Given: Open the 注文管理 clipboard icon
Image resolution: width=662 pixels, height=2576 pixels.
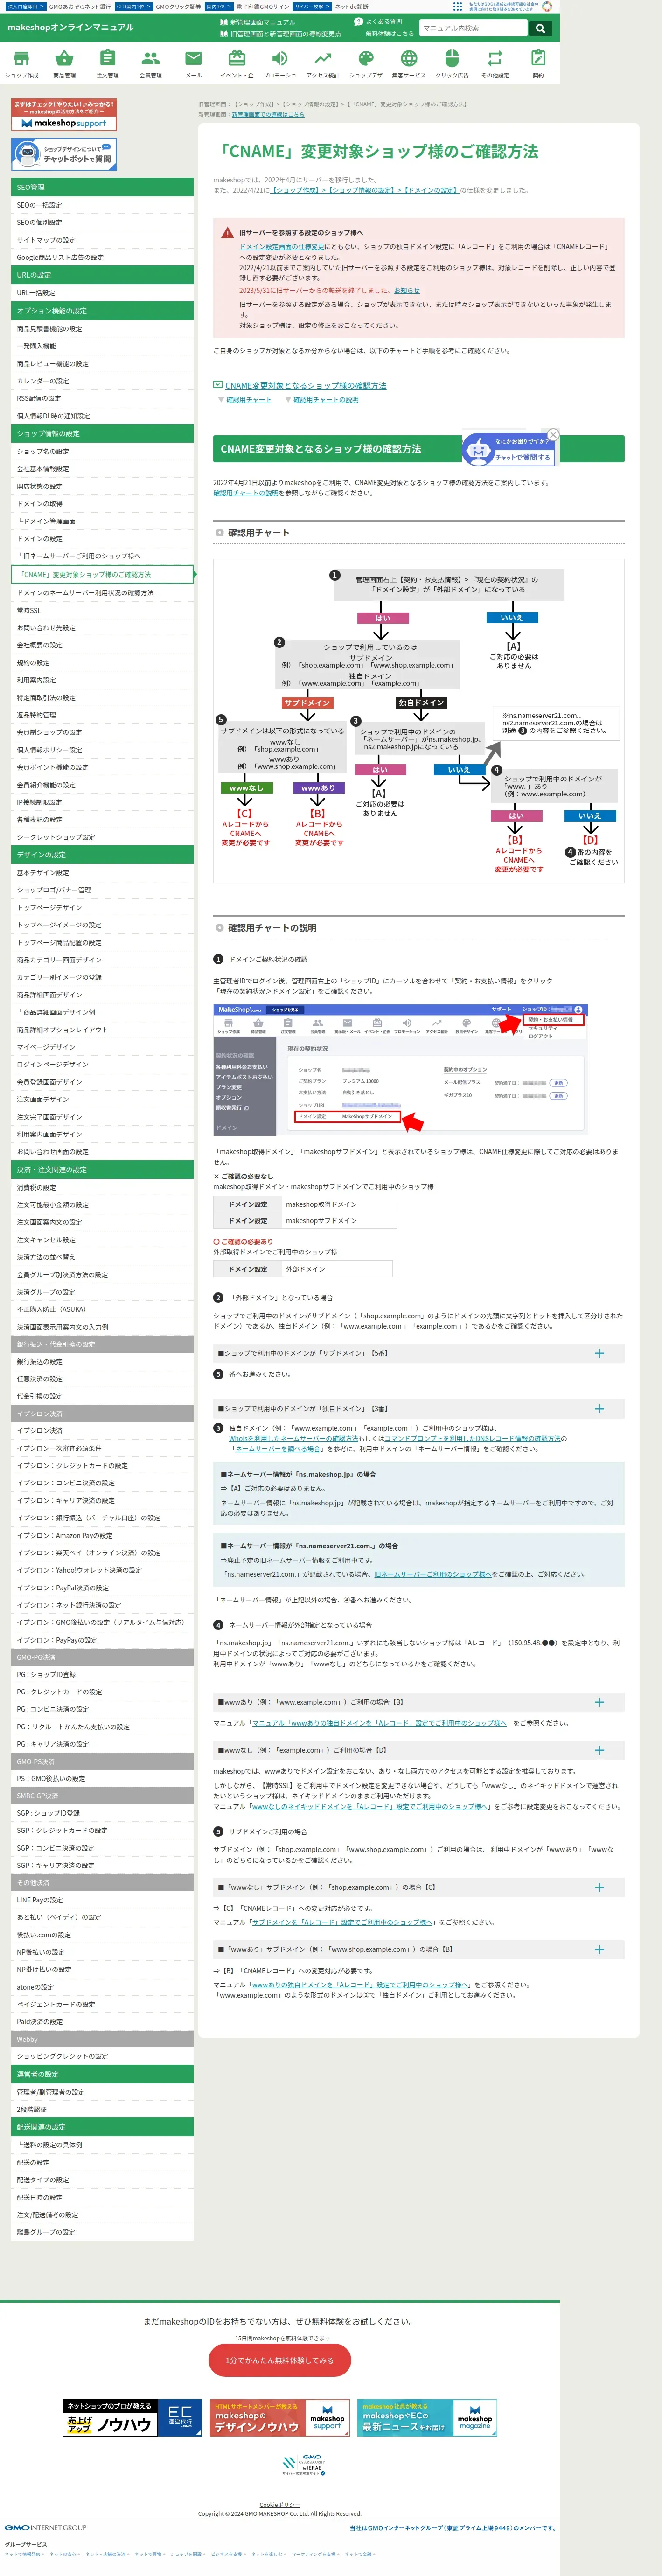Looking at the screenshot, I should [107, 63].
